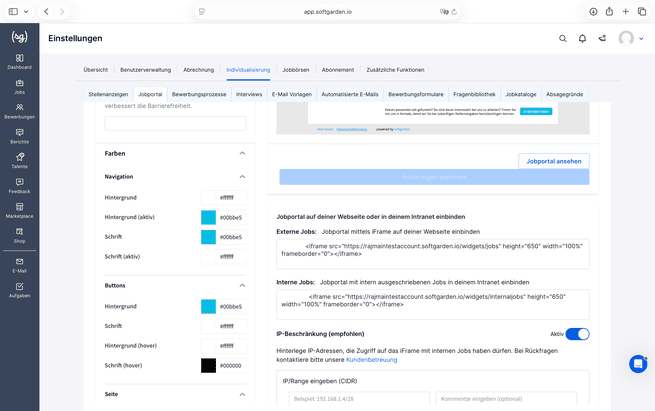Image resolution: width=655 pixels, height=411 pixels.
Task: Collapse the Buttons color section
Action: [x=242, y=285]
